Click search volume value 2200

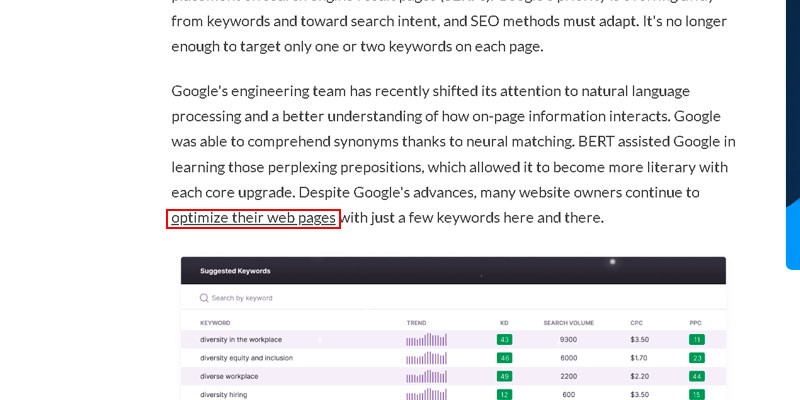pyautogui.click(x=568, y=377)
